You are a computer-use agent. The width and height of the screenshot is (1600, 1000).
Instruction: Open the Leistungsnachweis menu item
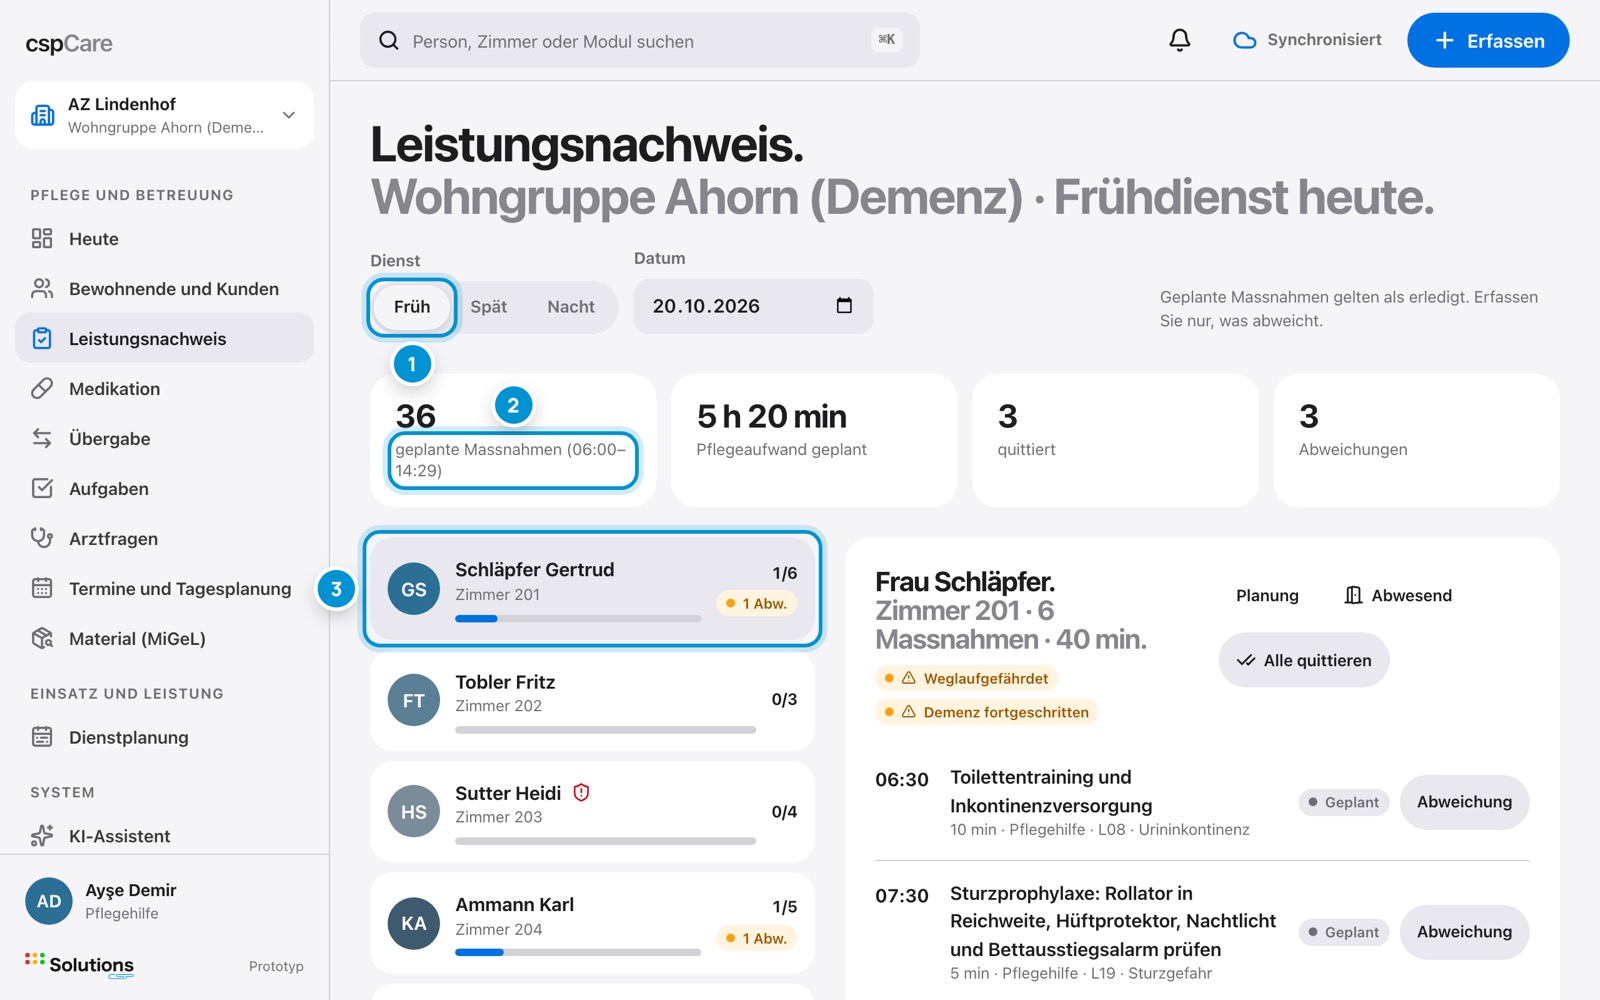164,338
